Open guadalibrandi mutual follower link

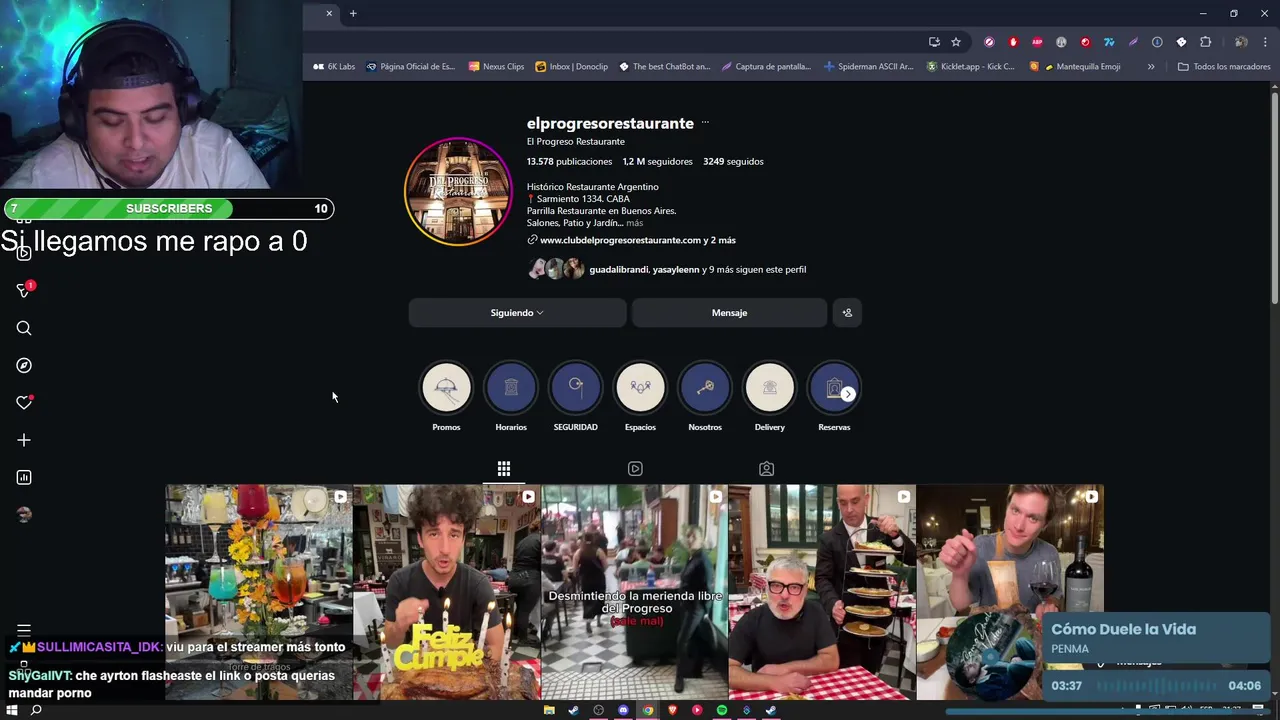coord(618,269)
